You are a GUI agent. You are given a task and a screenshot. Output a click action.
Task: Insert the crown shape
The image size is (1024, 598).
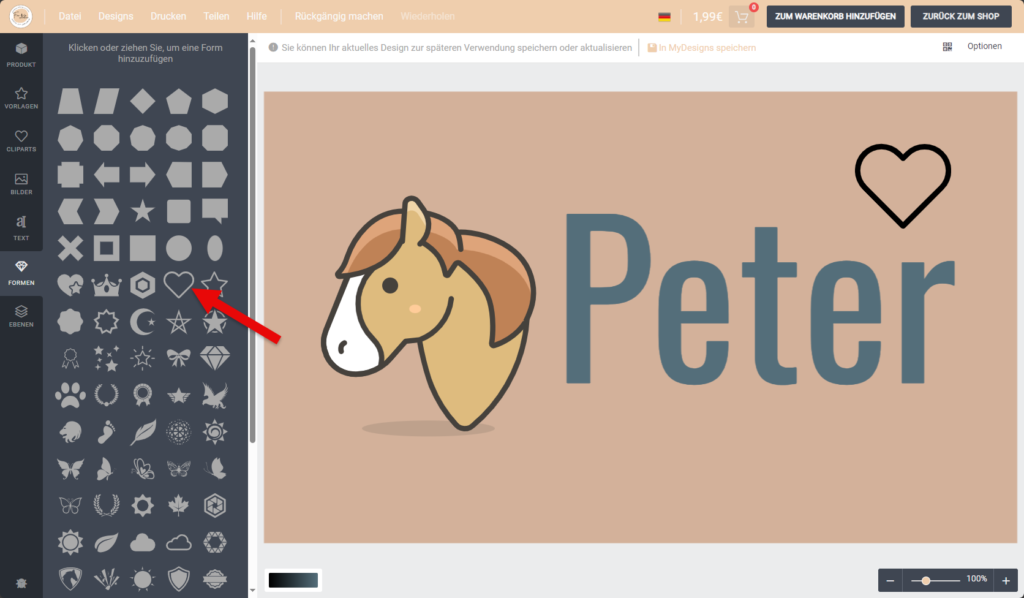coord(106,285)
